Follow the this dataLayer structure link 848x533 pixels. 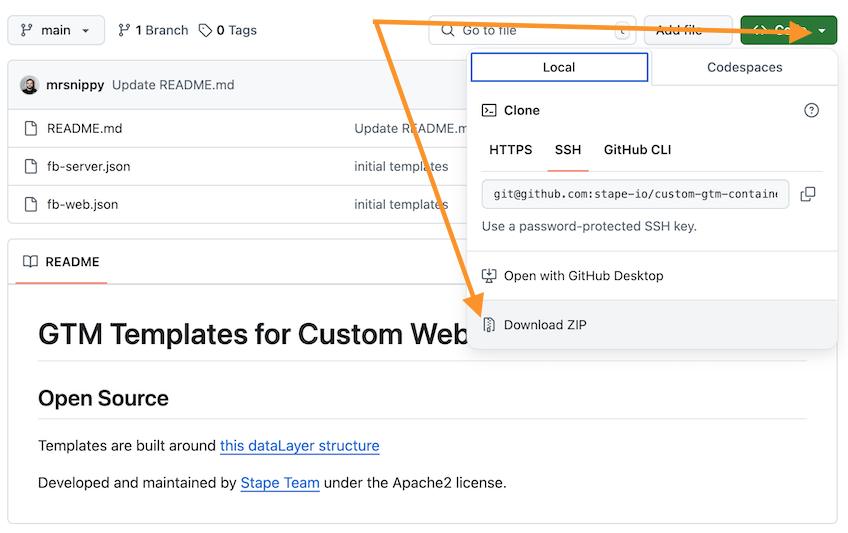click(x=300, y=446)
